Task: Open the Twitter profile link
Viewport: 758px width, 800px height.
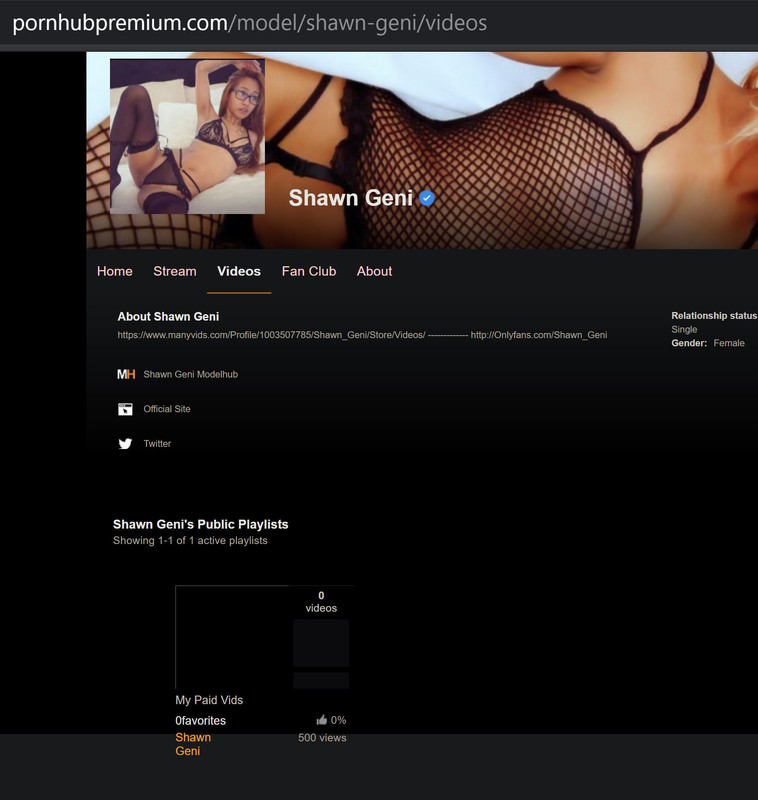Action: coord(157,444)
